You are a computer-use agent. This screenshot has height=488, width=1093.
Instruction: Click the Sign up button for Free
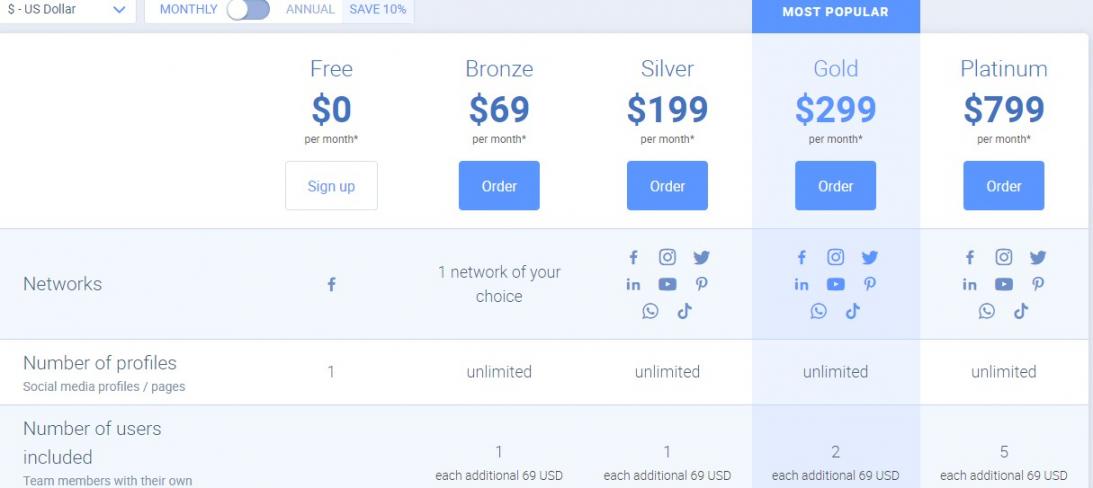[x=331, y=186]
